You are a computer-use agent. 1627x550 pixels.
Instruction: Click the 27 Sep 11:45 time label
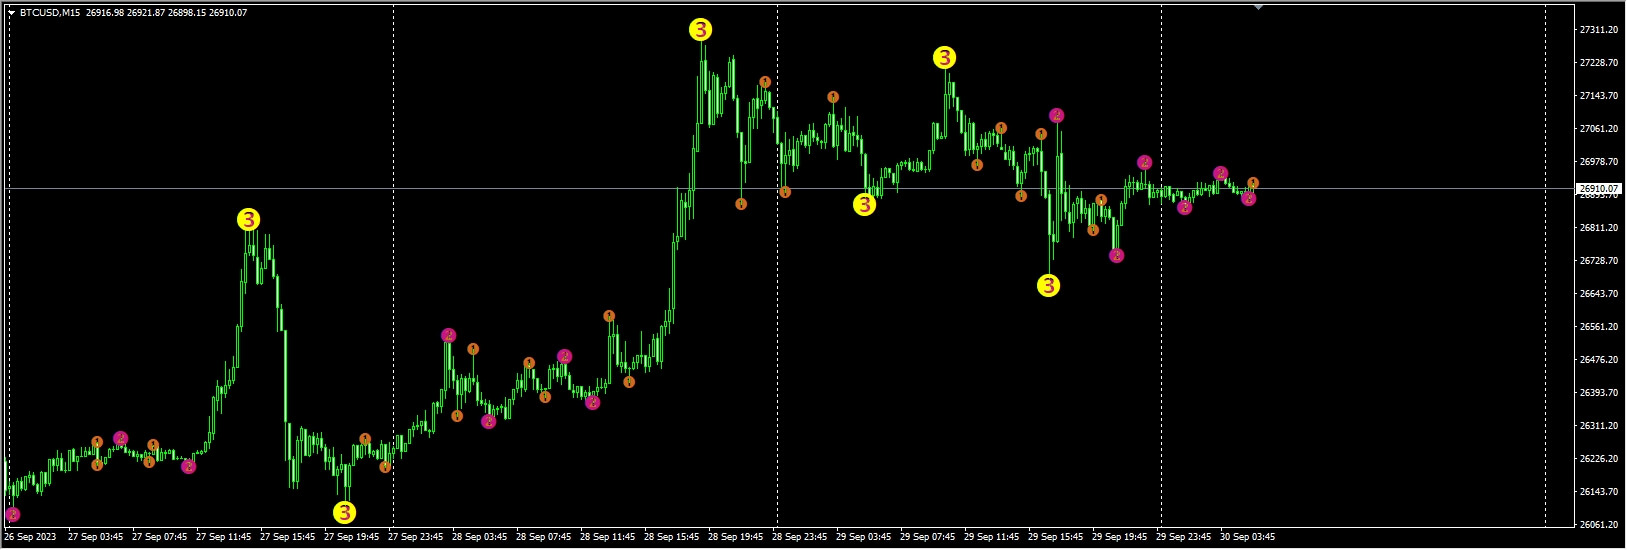coord(224,537)
